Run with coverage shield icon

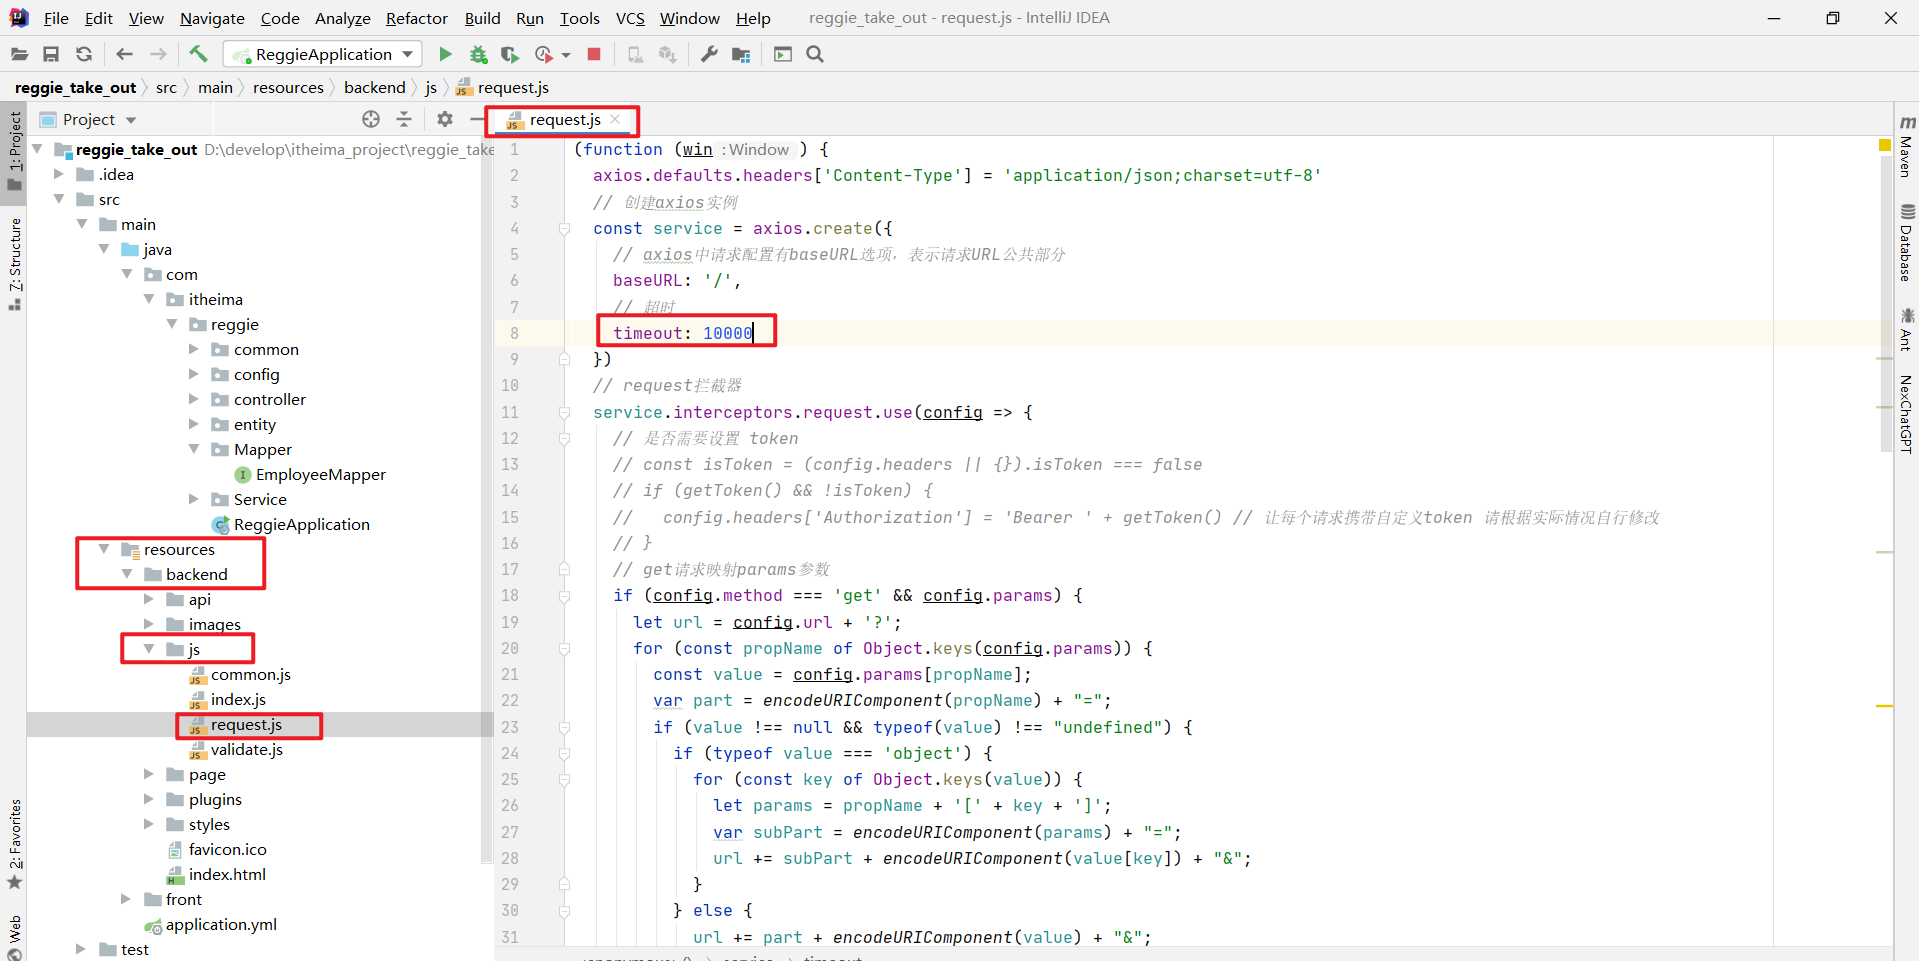pyautogui.click(x=510, y=54)
